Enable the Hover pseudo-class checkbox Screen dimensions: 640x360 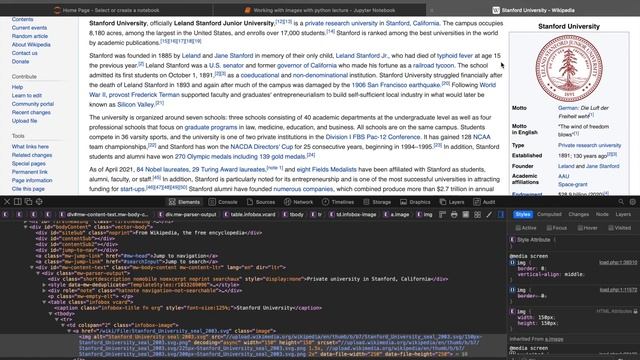(x=580, y=228)
